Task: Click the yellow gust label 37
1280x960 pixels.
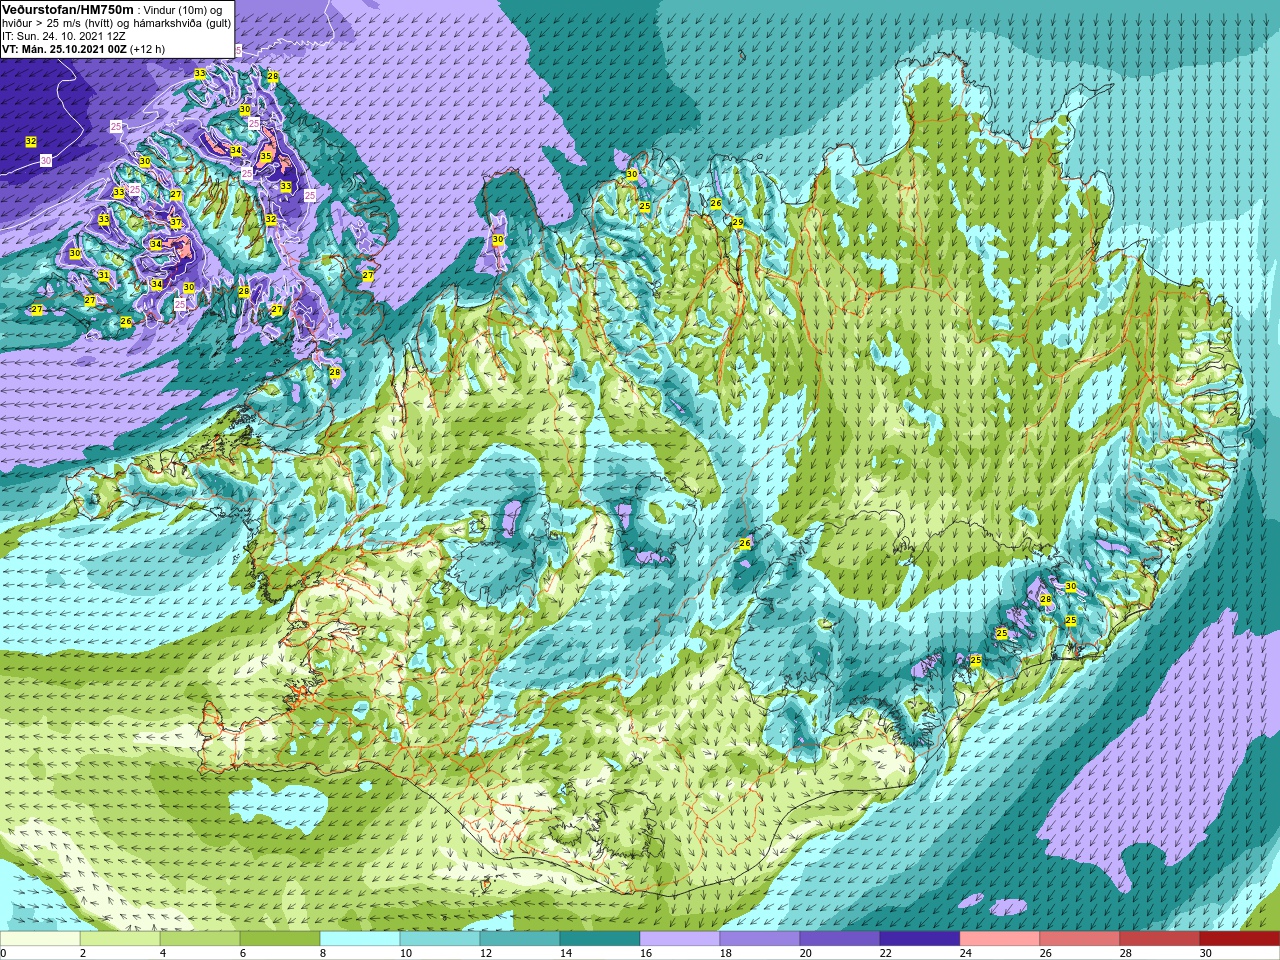Action: pos(176,222)
